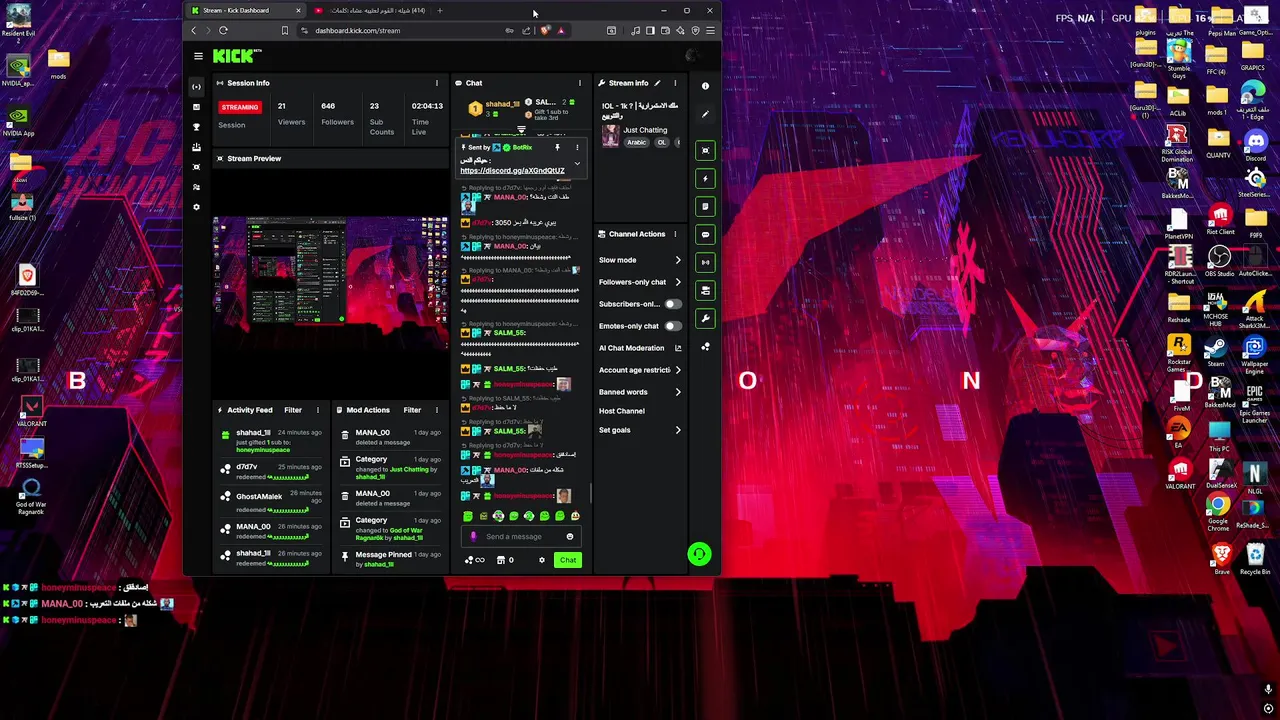Screen dimensions: 1280x720
Task: Open the trophy icon in left sidebar
Action: pos(196,127)
